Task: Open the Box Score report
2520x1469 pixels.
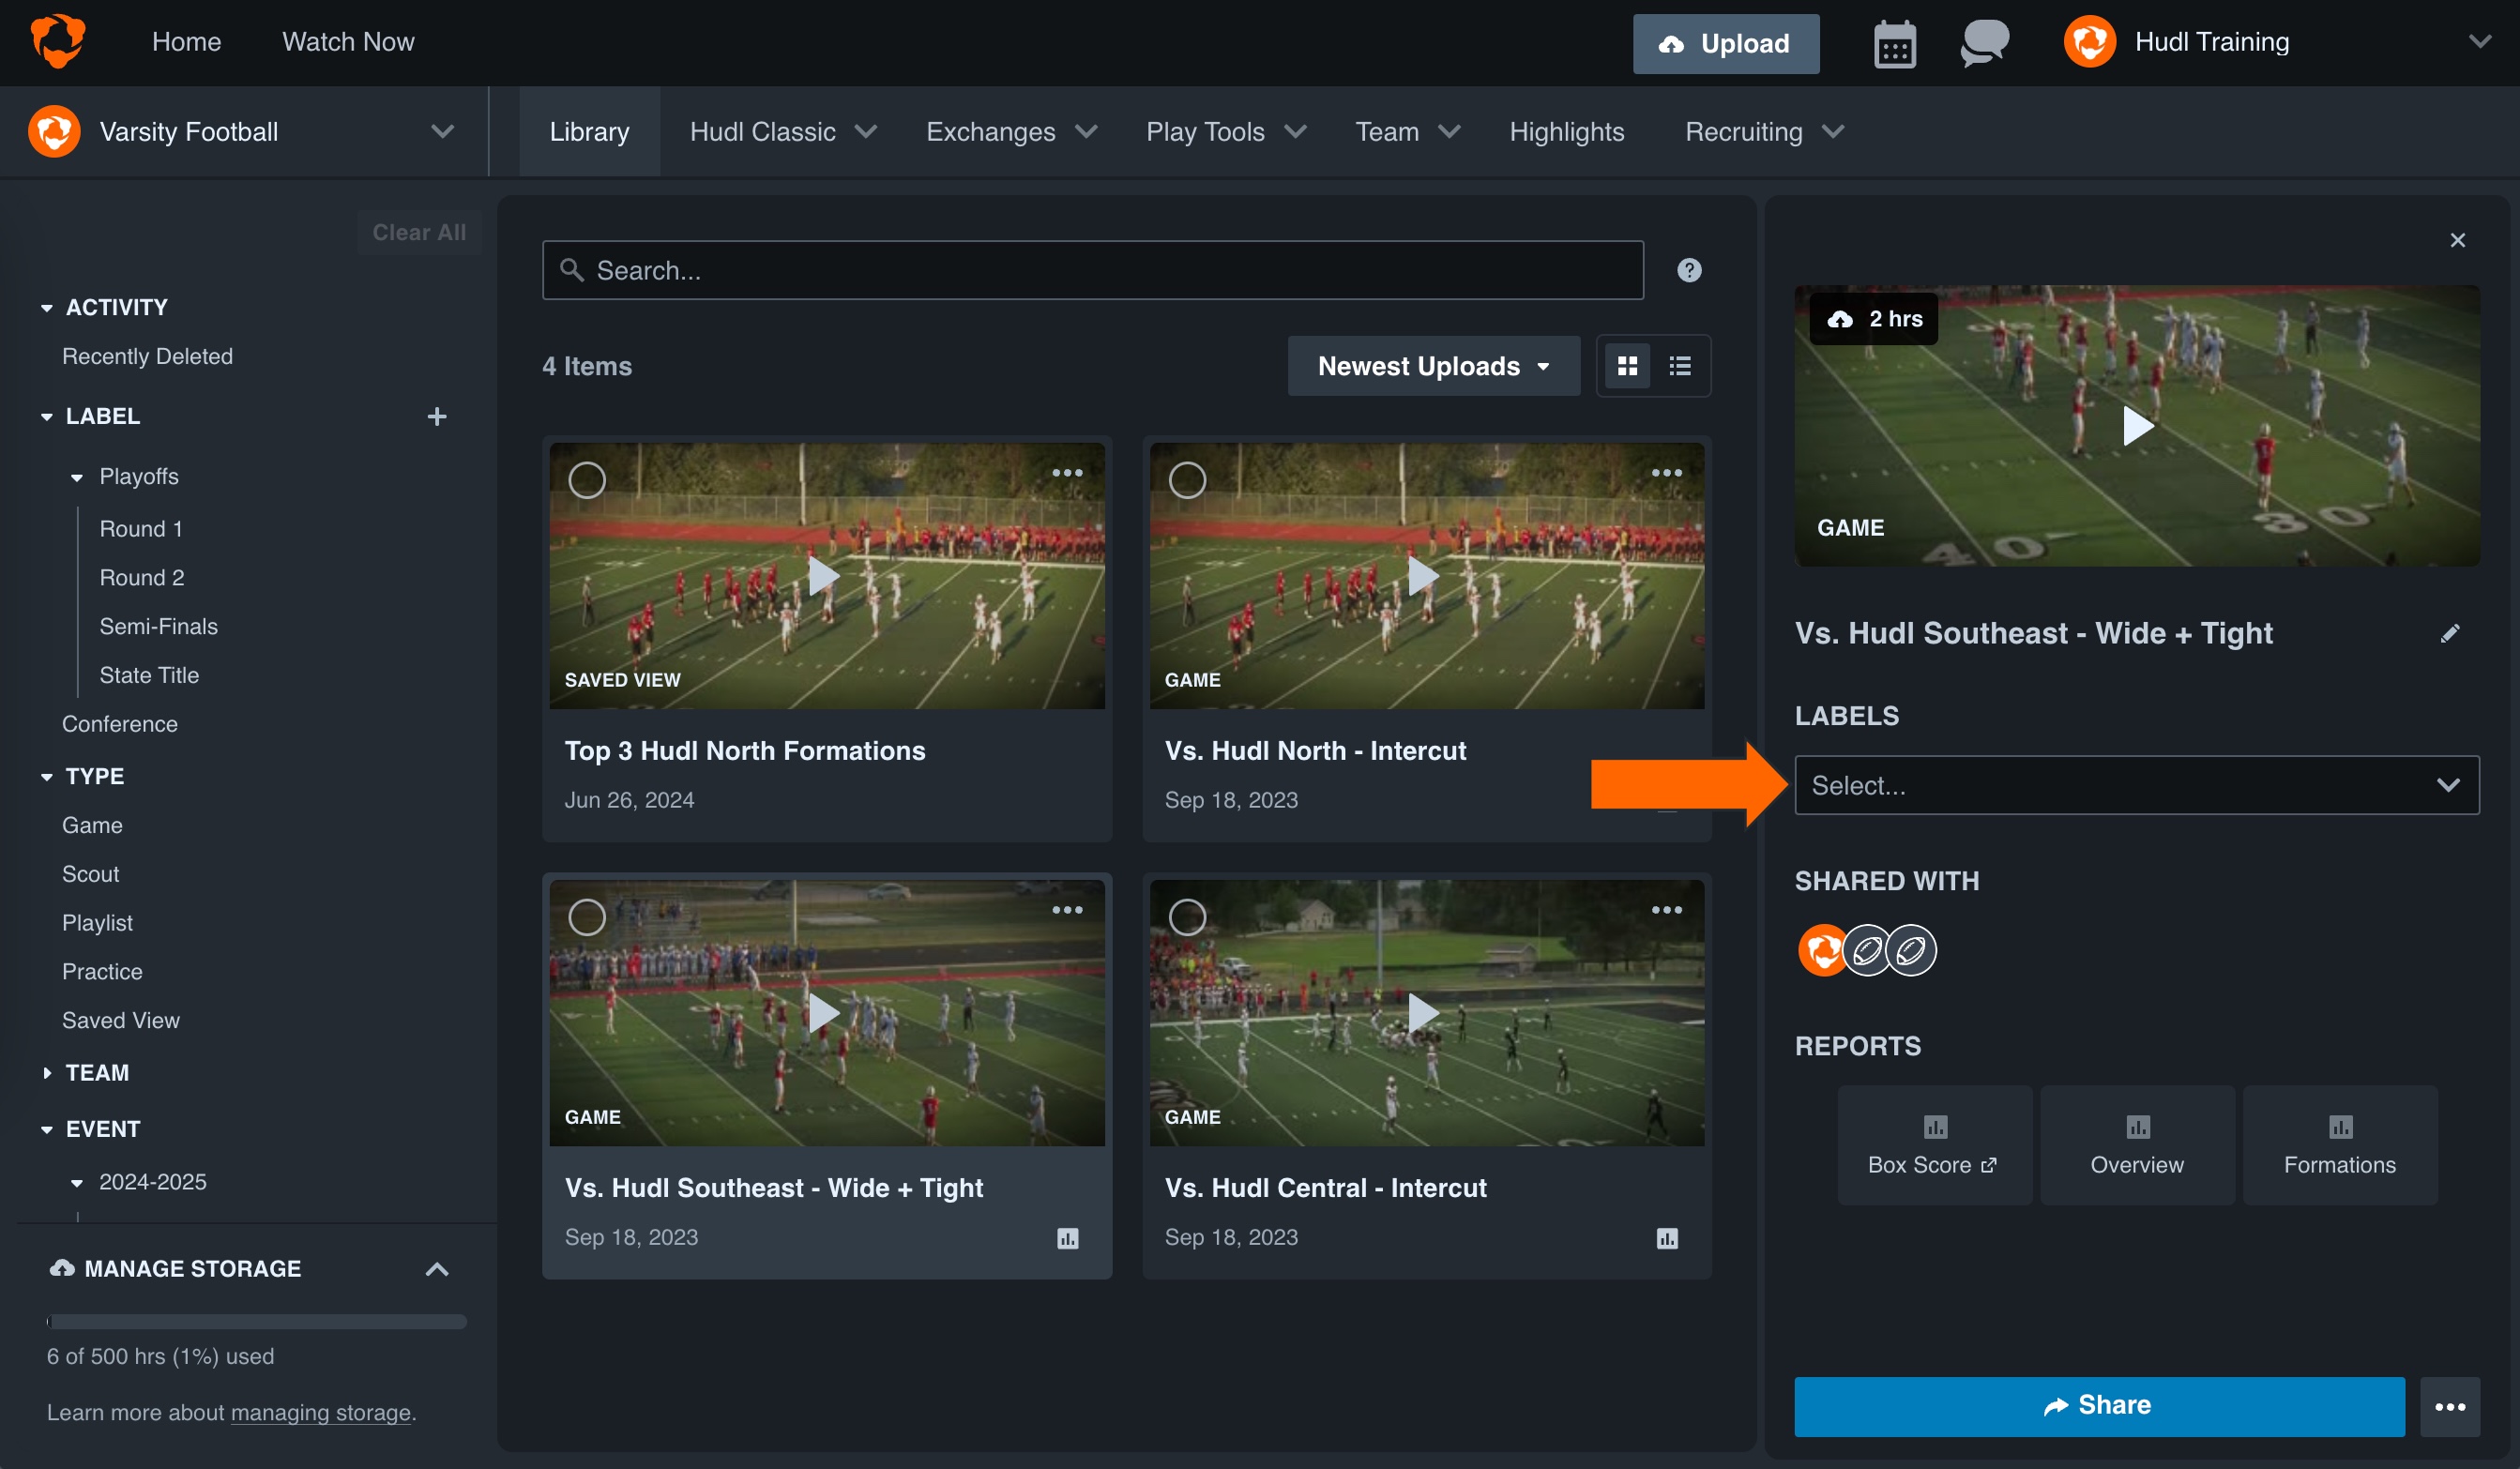Action: (1934, 1145)
